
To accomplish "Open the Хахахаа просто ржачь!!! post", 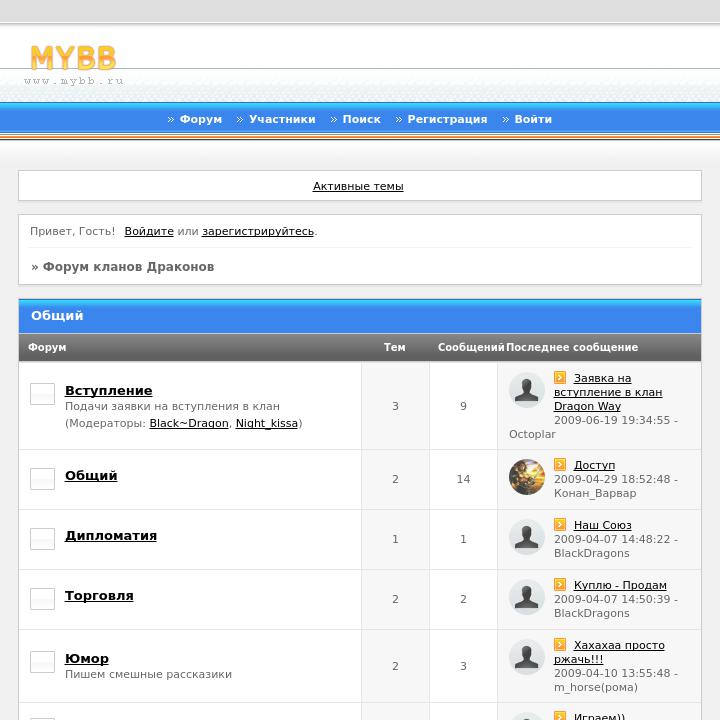I will (609, 652).
